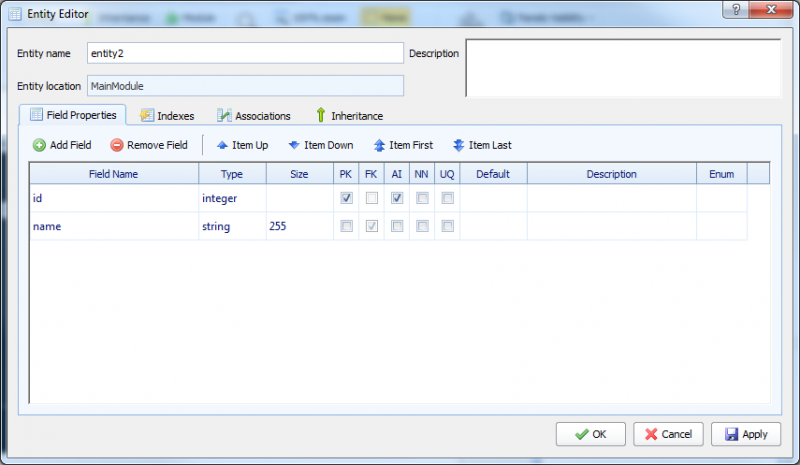Image resolution: width=800 pixels, height=465 pixels.
Task: Click the Entity Editor window icon
Action: click(x=14, y=15)
